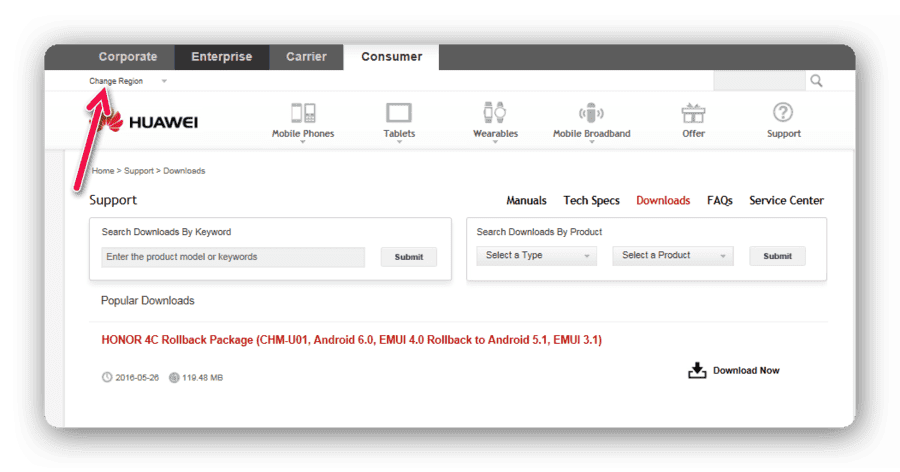Click the Huawei logo
Screen dimensions: 900x472
pyautogui.click(x=147, y=121)
